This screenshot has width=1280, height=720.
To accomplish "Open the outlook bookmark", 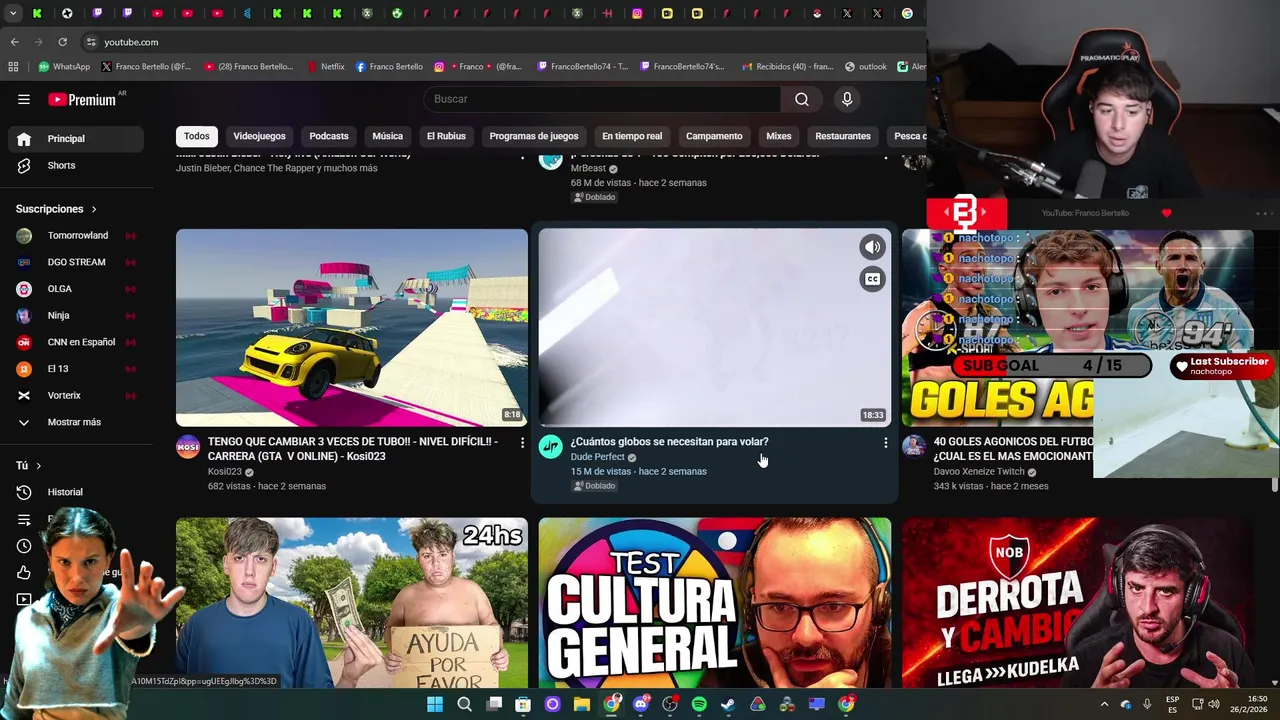I will tap(866, 67).
